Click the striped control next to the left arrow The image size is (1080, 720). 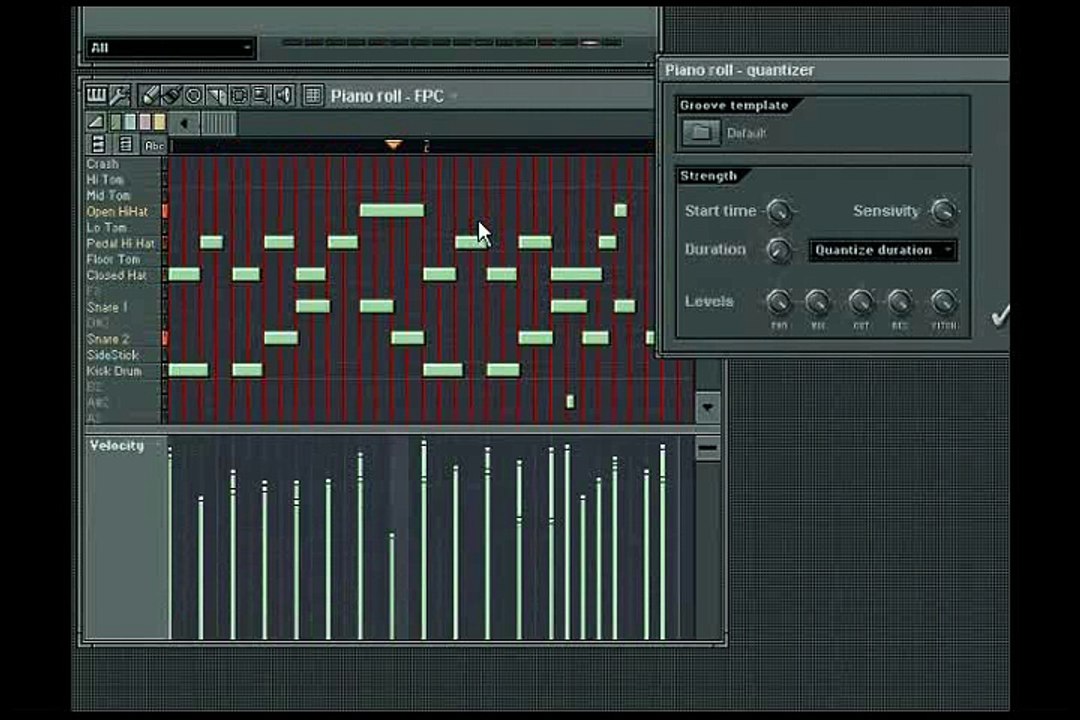pos(218,123)
